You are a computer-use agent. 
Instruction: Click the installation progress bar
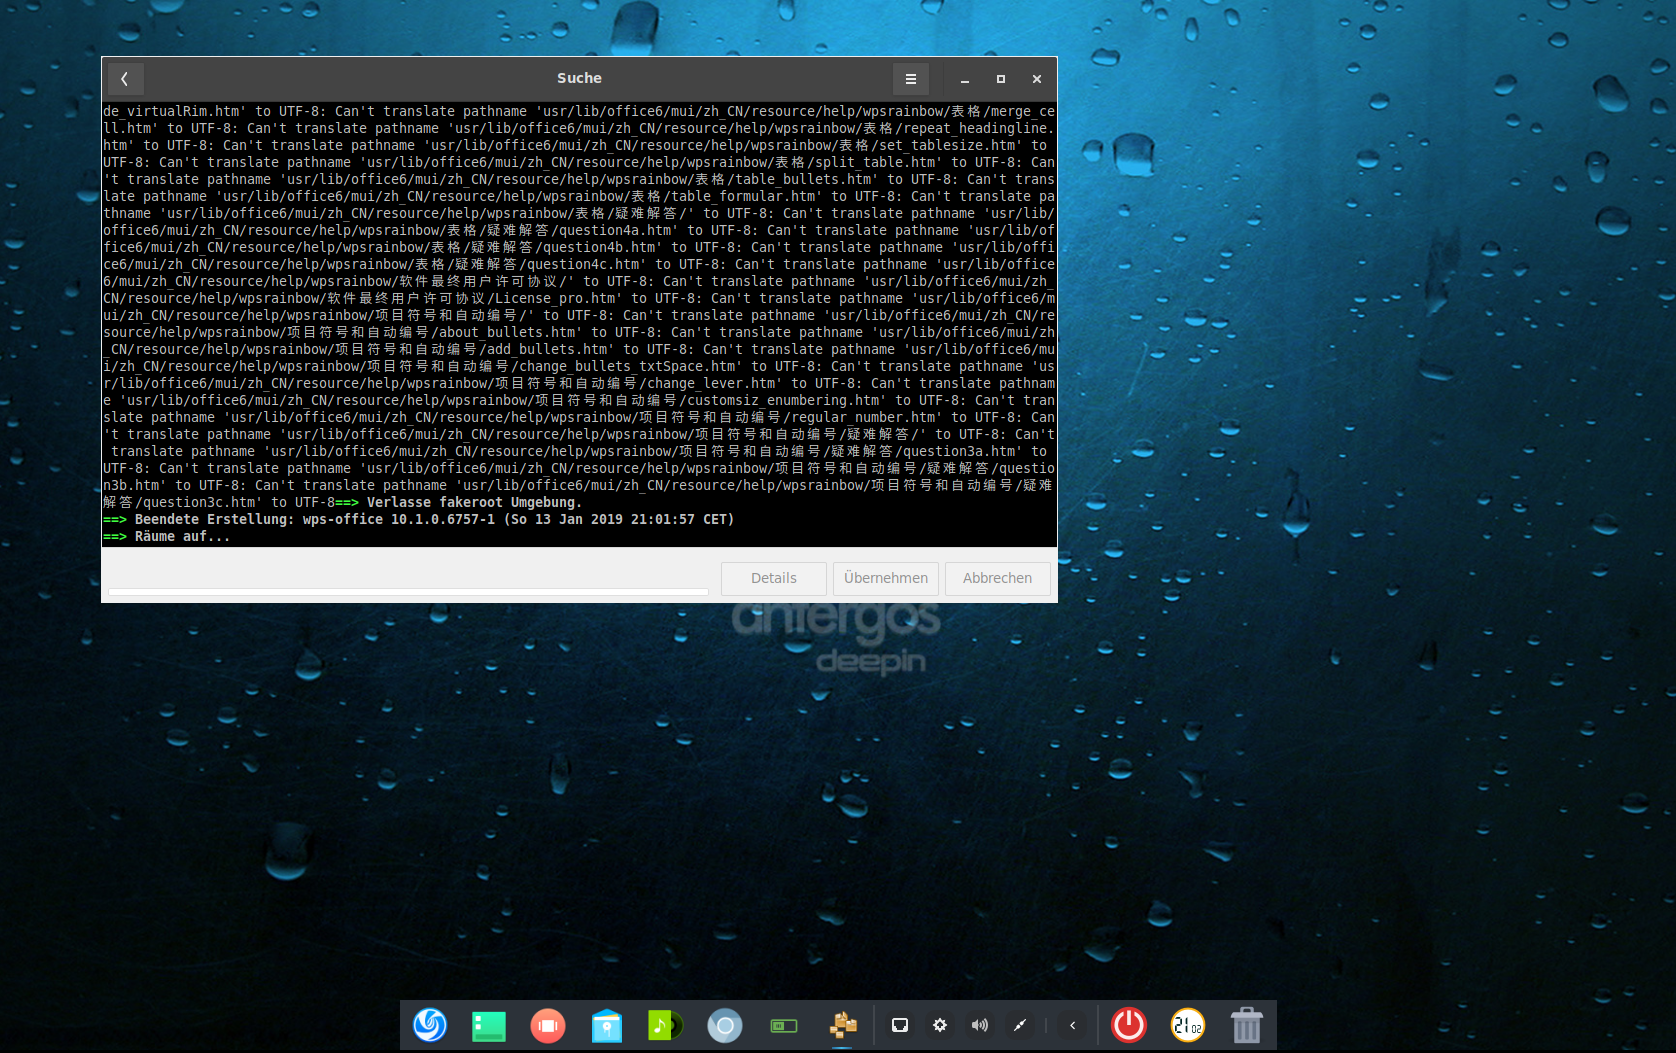tap(408, 592)
